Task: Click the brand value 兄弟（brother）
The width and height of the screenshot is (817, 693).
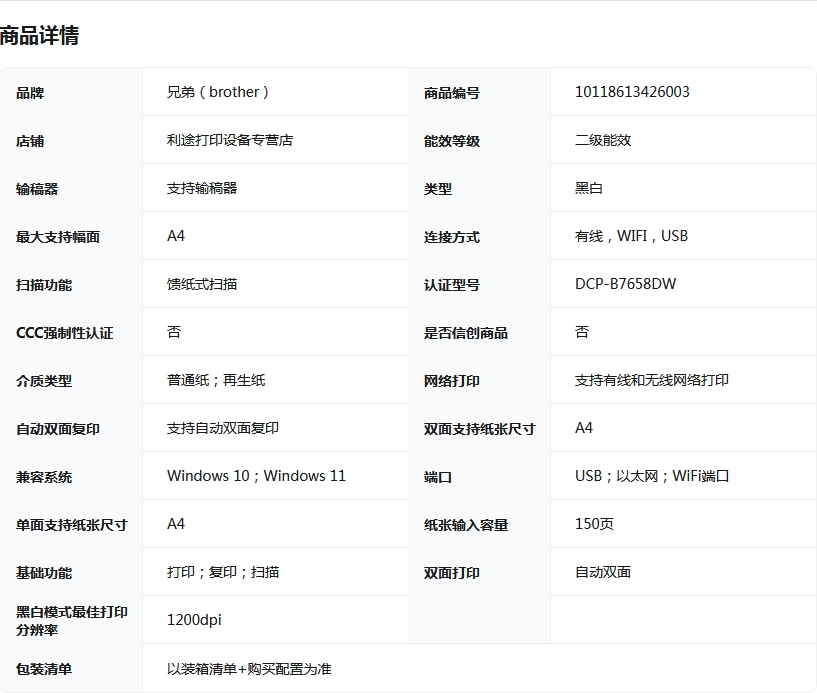Action: click(x=218, y=92)
